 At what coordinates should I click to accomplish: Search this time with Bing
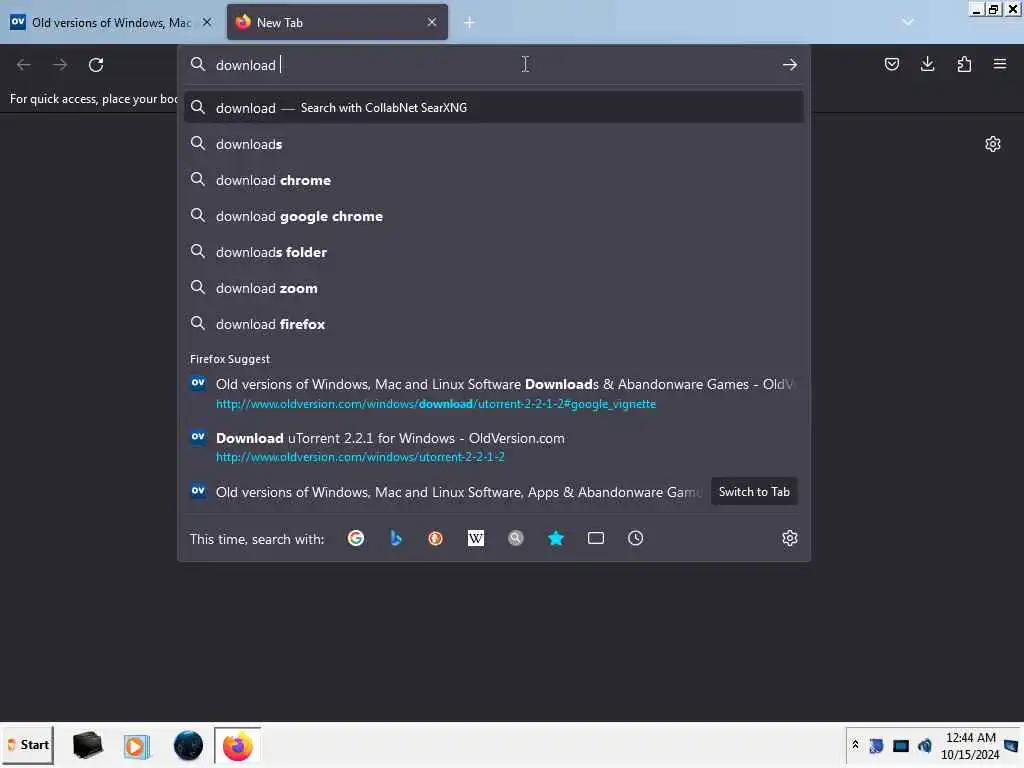[396, 538]
